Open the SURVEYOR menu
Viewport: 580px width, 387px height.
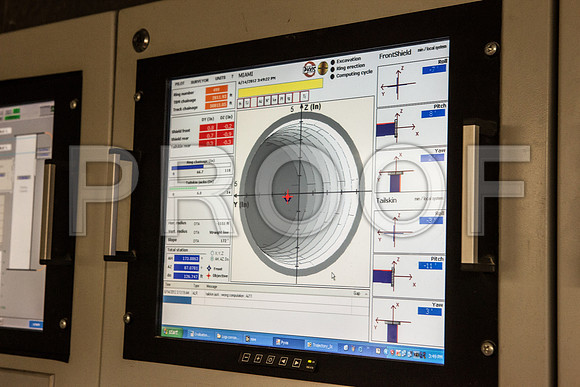(199, 81)
